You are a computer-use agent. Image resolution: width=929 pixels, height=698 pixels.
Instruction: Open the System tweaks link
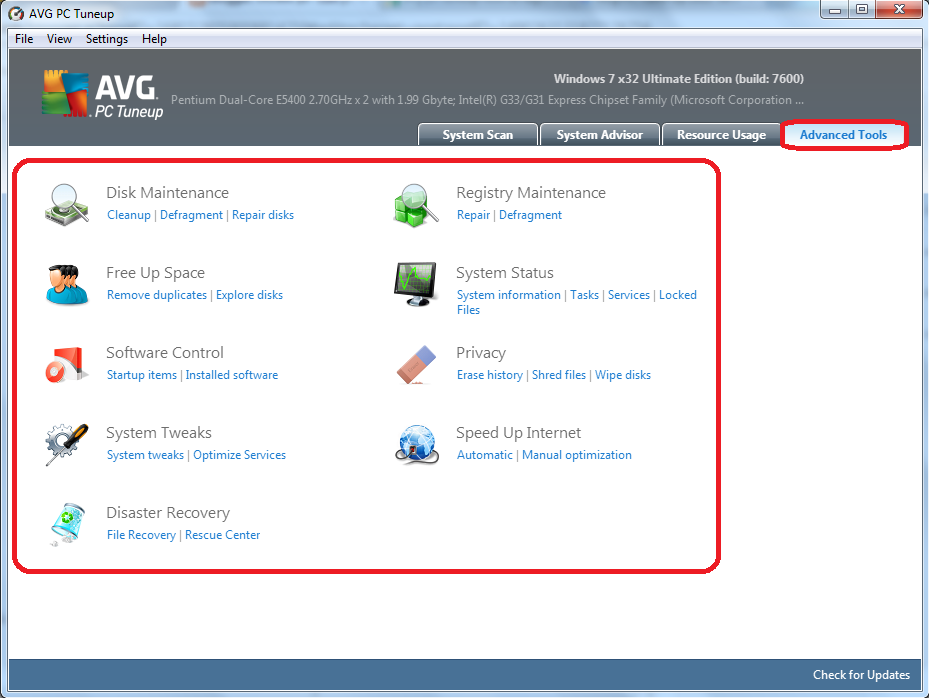click(x=145, y=455)
